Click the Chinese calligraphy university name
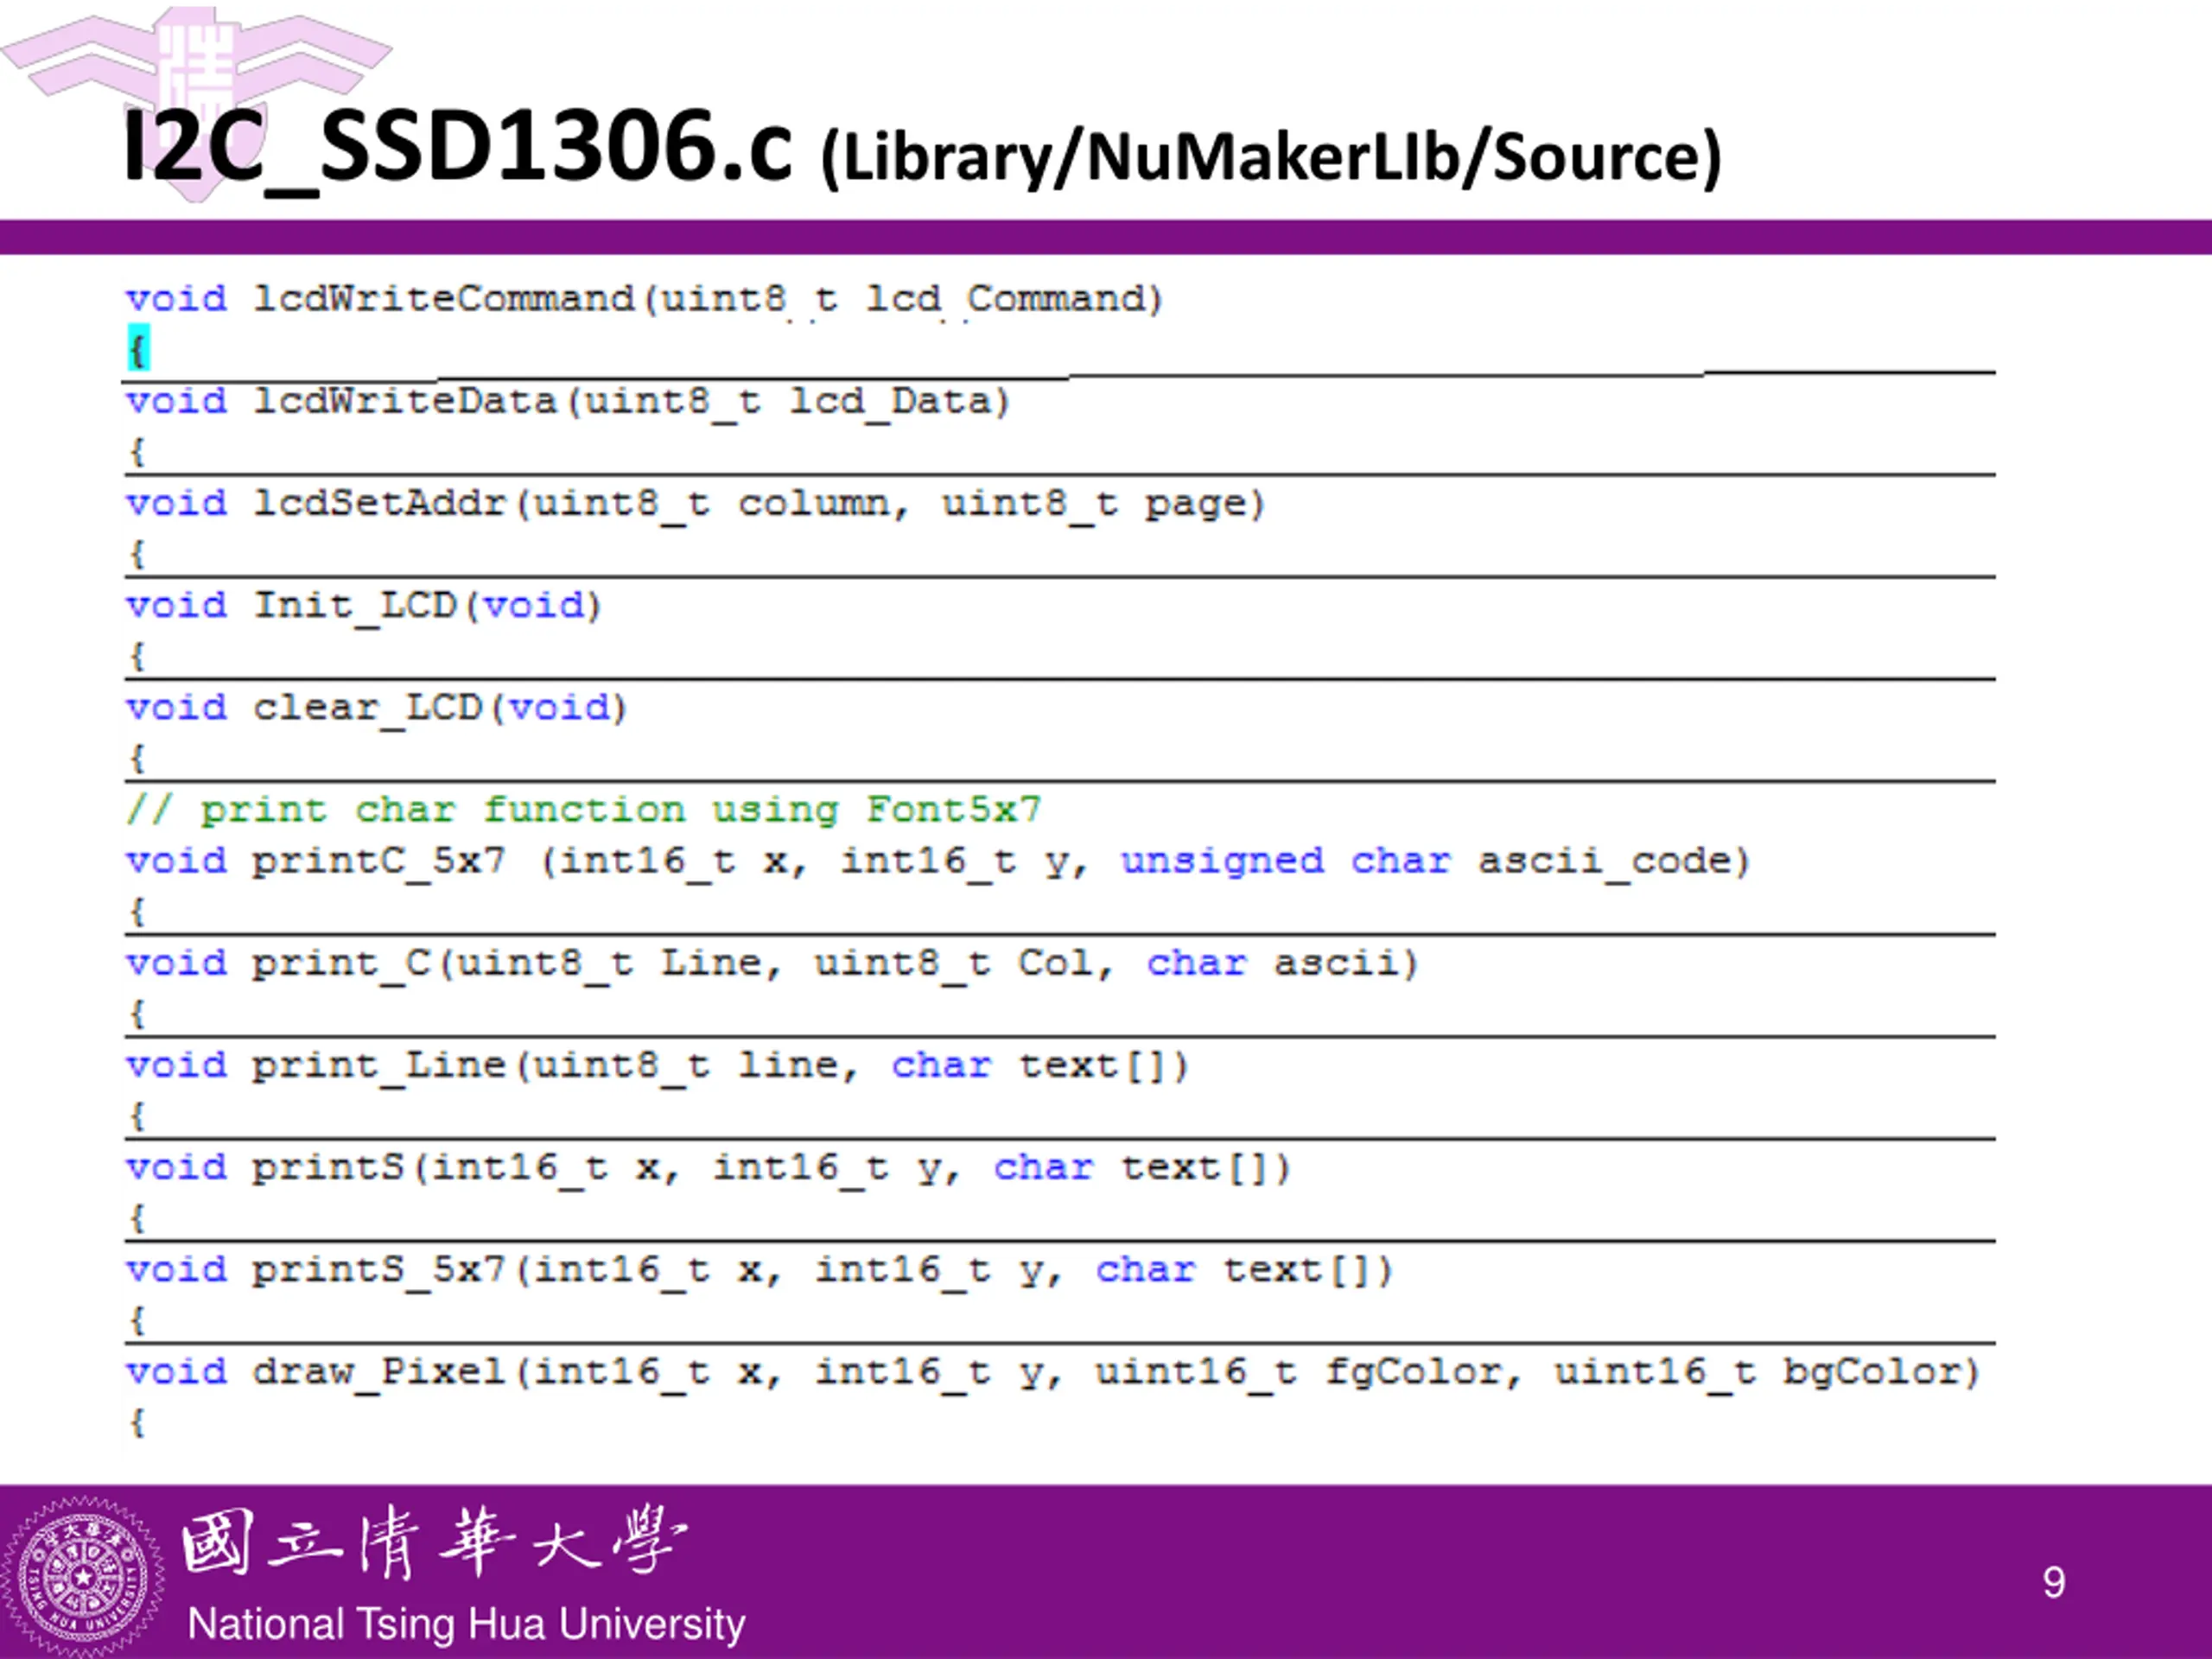This screenshot has height=1659, width=2212. (433, 1544)
